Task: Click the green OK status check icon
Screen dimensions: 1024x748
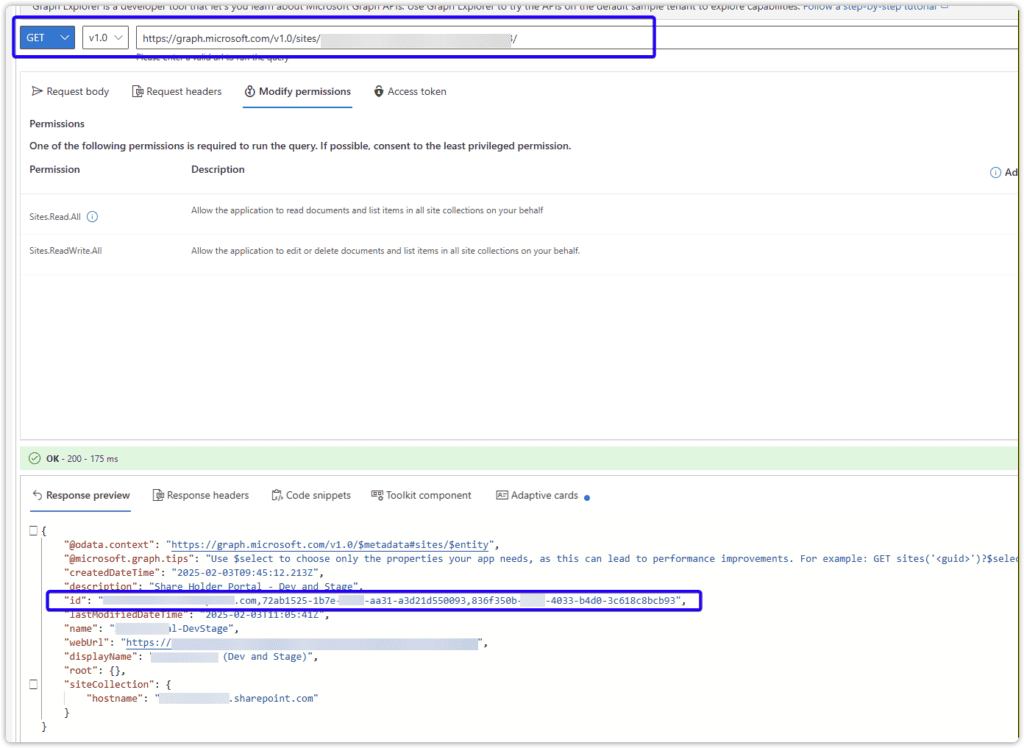Action: (35, 459)
